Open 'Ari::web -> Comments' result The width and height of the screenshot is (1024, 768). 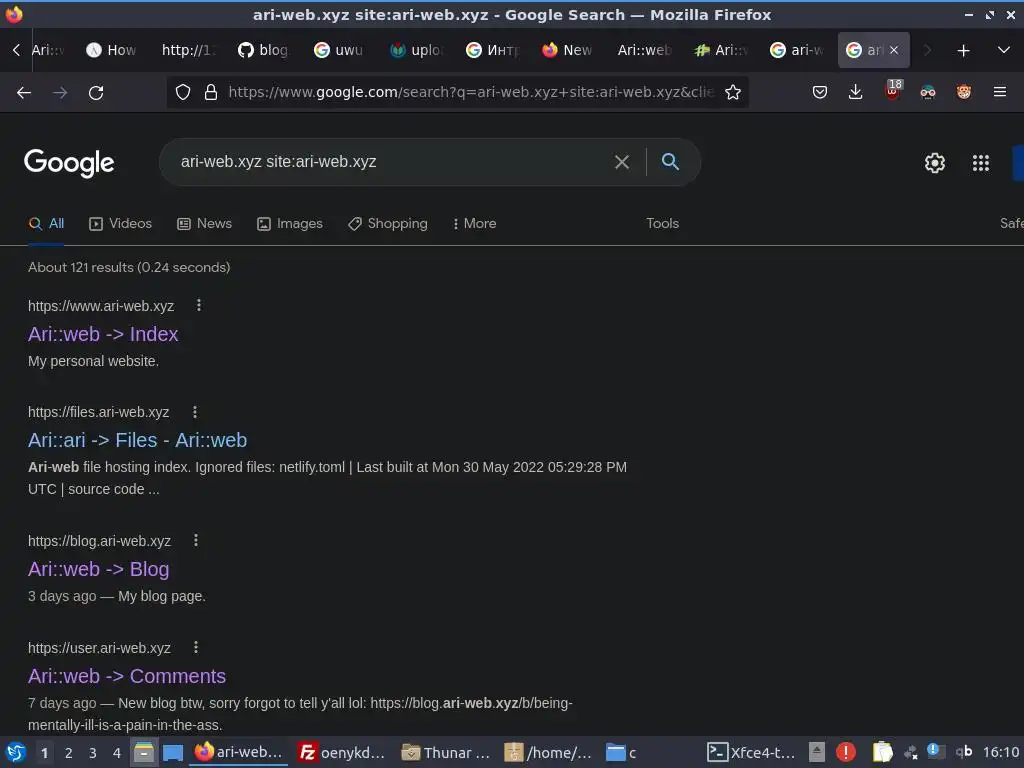coord(127,676)
